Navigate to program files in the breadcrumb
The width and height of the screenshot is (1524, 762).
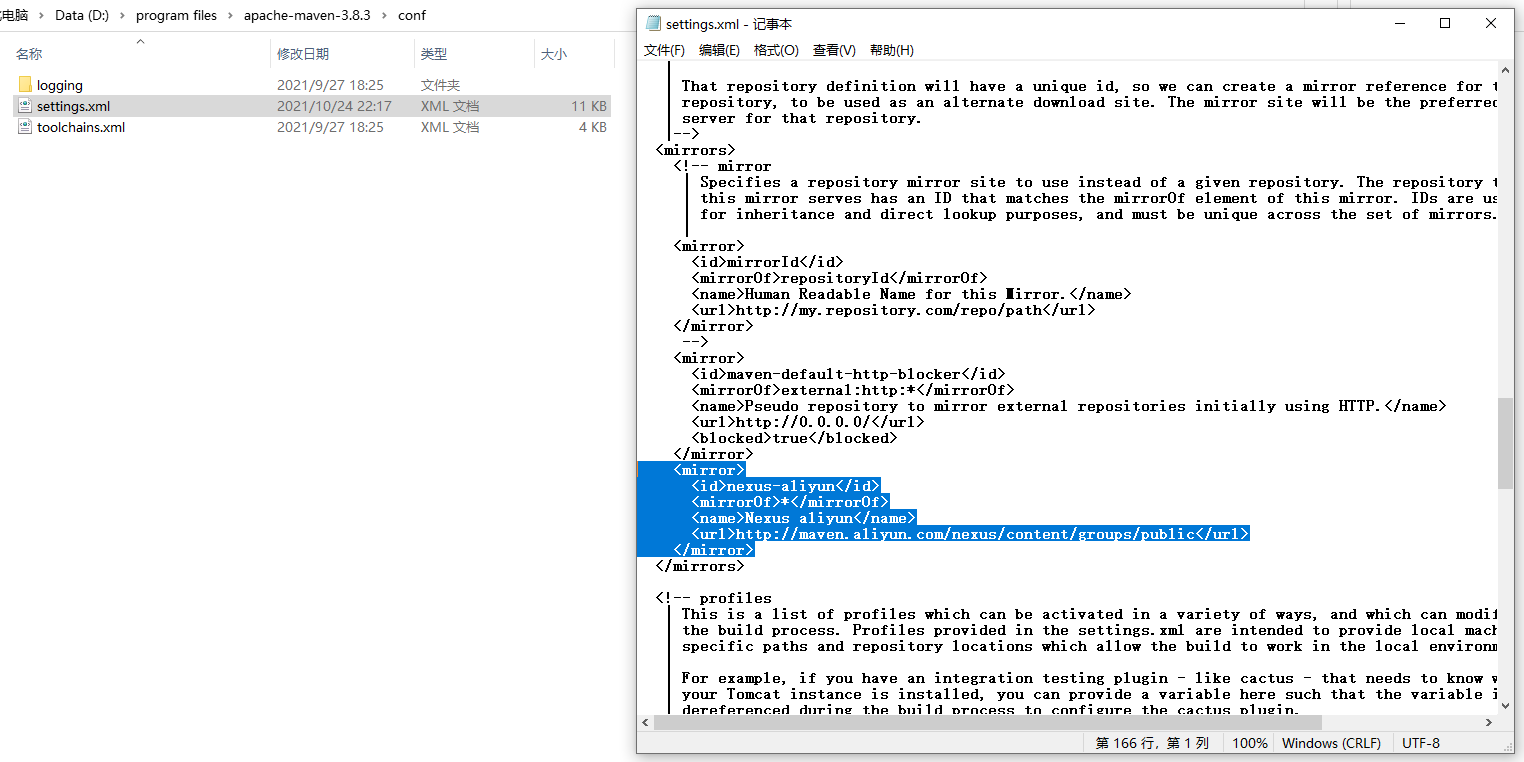point(176,16)
